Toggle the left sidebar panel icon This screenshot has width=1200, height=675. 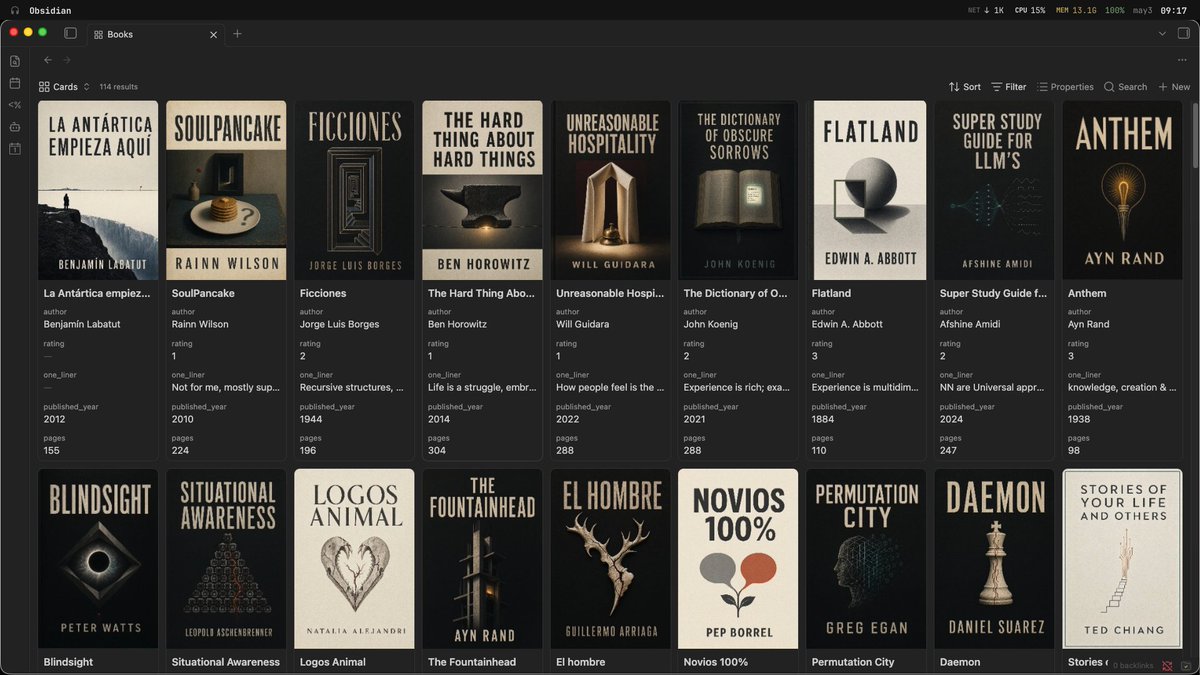70,33
